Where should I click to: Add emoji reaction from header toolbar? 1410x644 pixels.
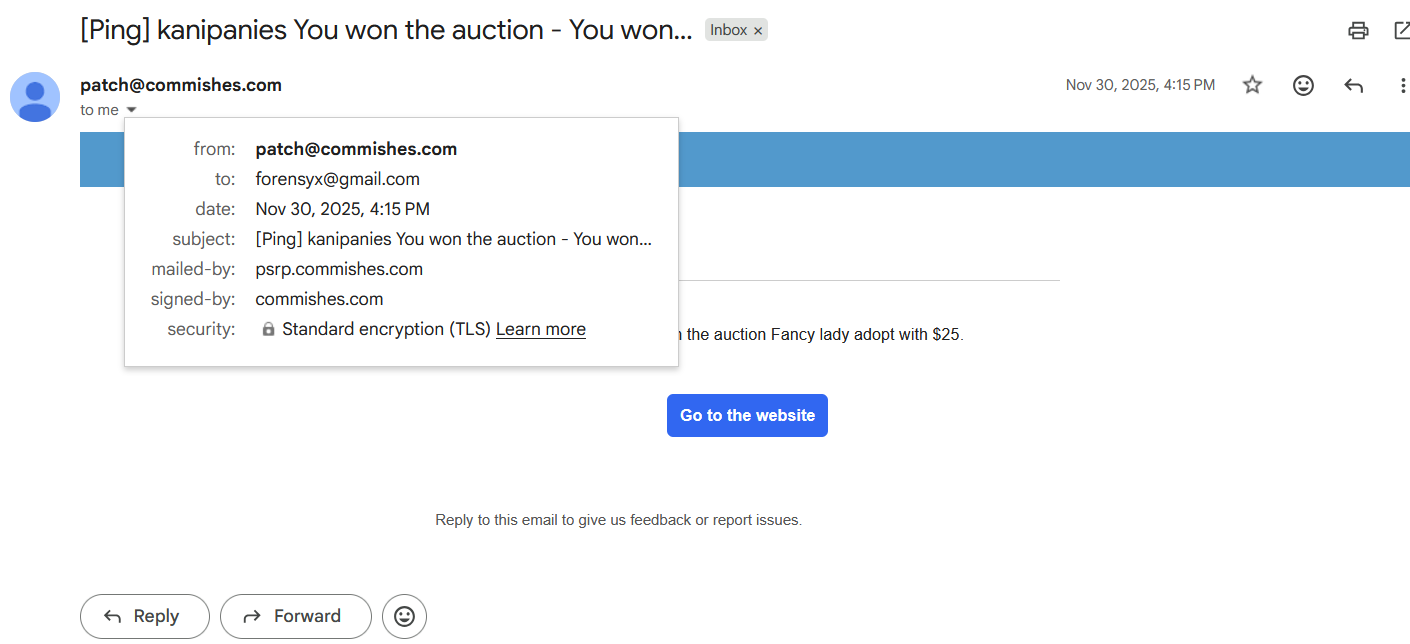coord(1303,85)
